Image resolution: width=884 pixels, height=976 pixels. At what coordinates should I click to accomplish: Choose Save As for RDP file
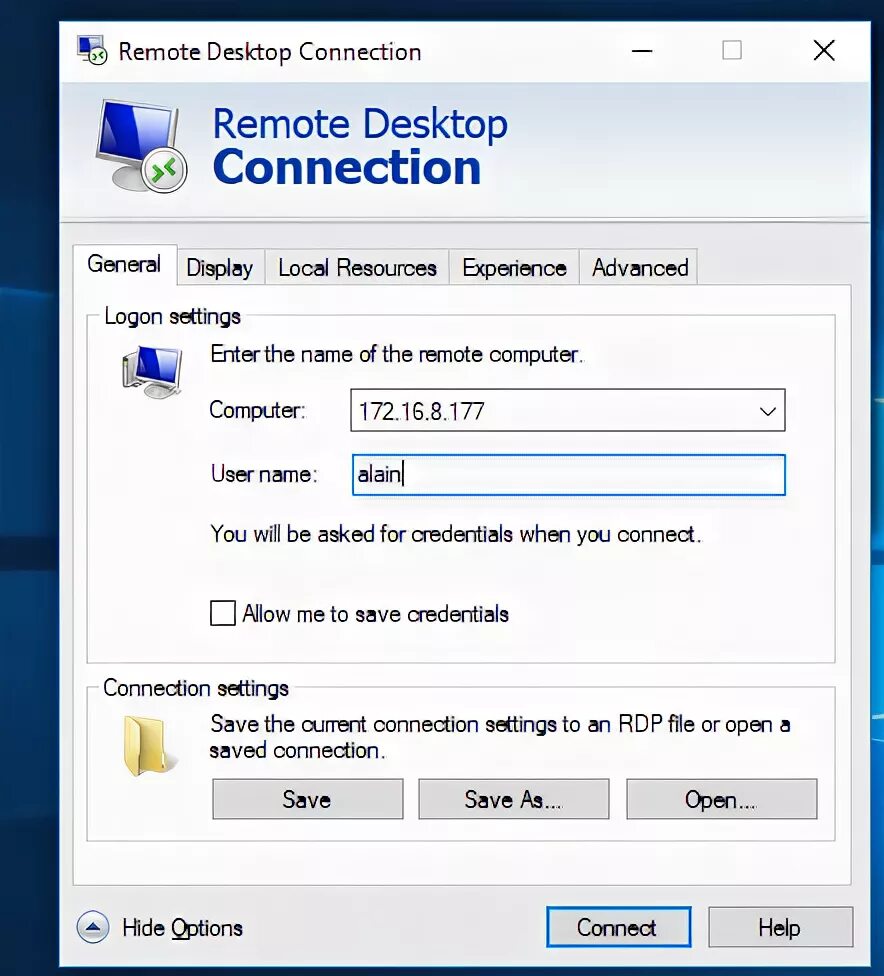514,799
